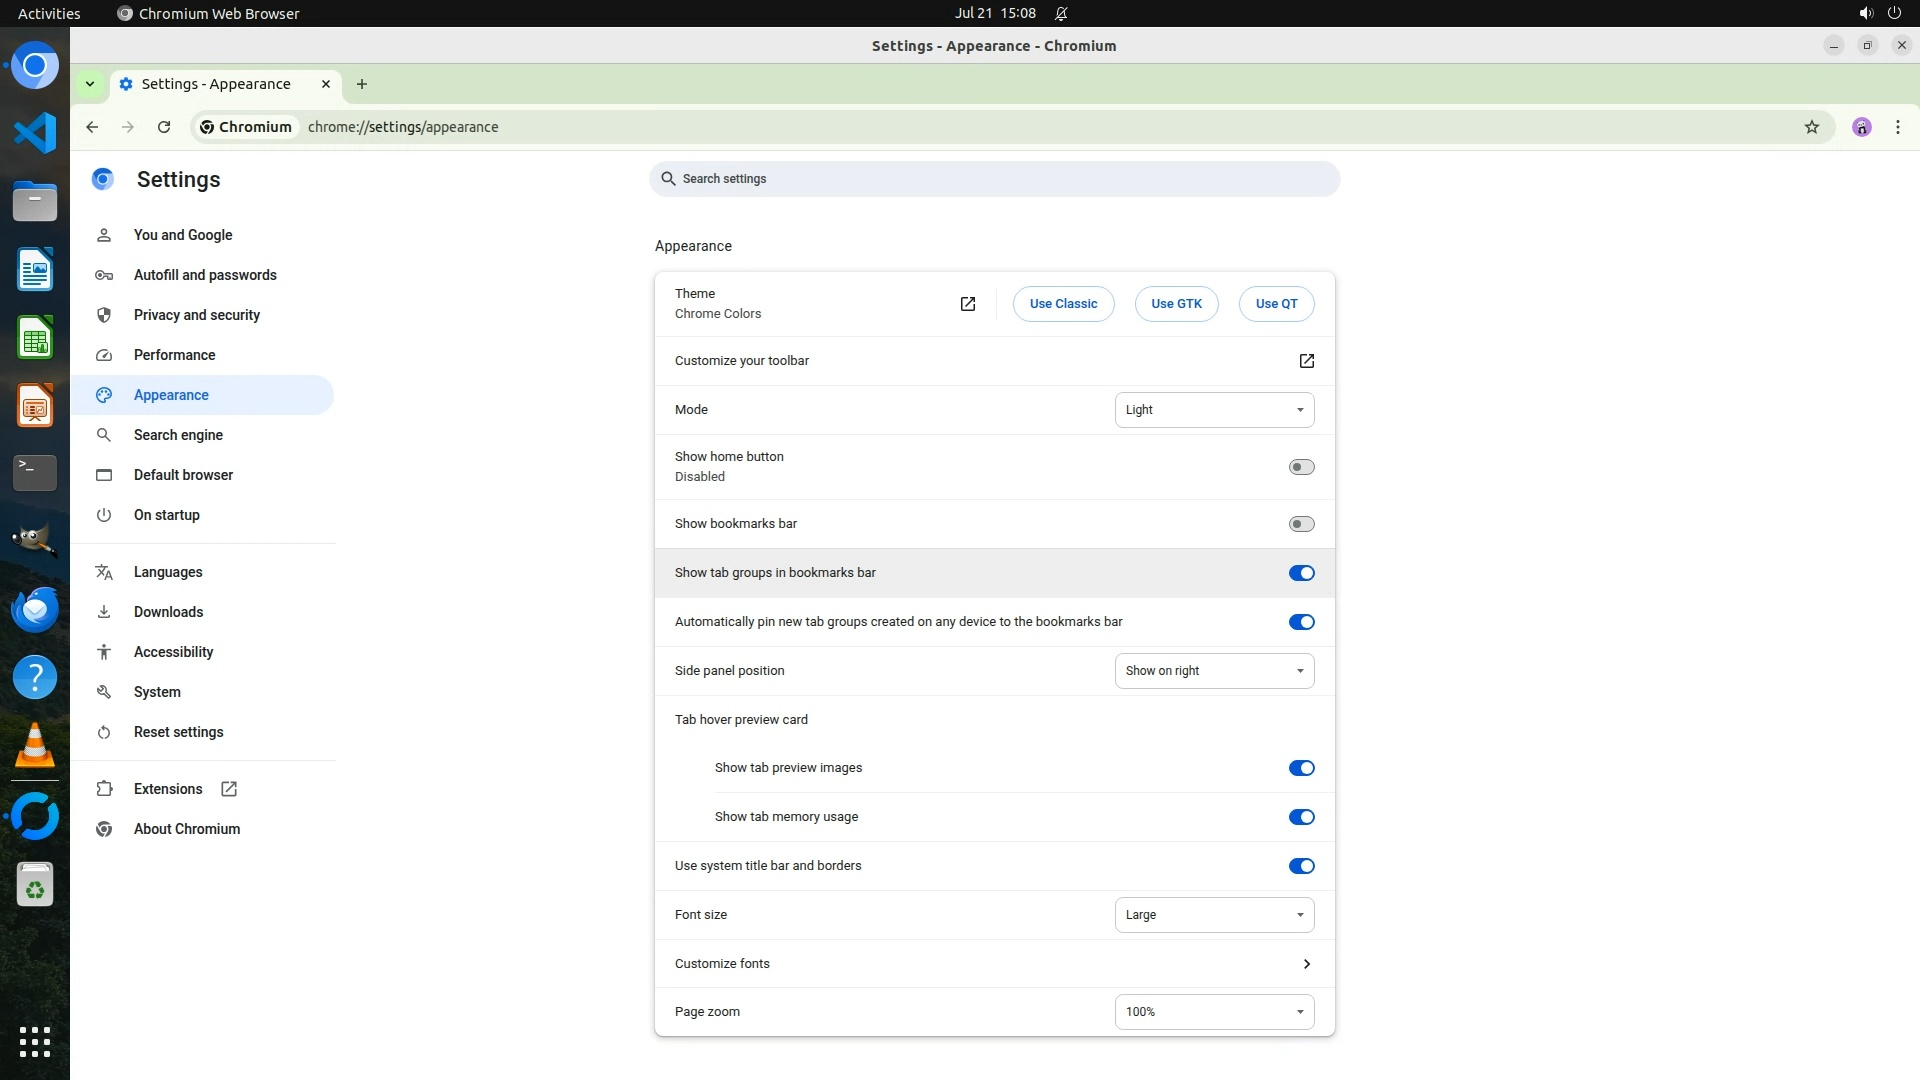Open Customize your toolbar external icon
Image resolution: width=1920 pixels, height=1080 pixels.
tap(1306, 361)
